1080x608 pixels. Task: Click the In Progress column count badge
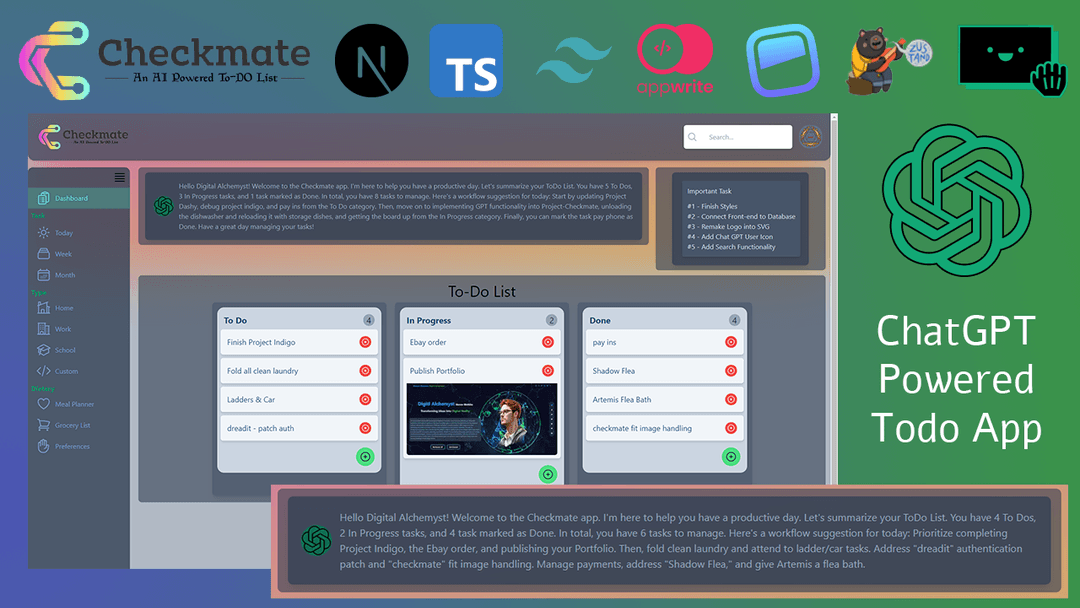551,320
